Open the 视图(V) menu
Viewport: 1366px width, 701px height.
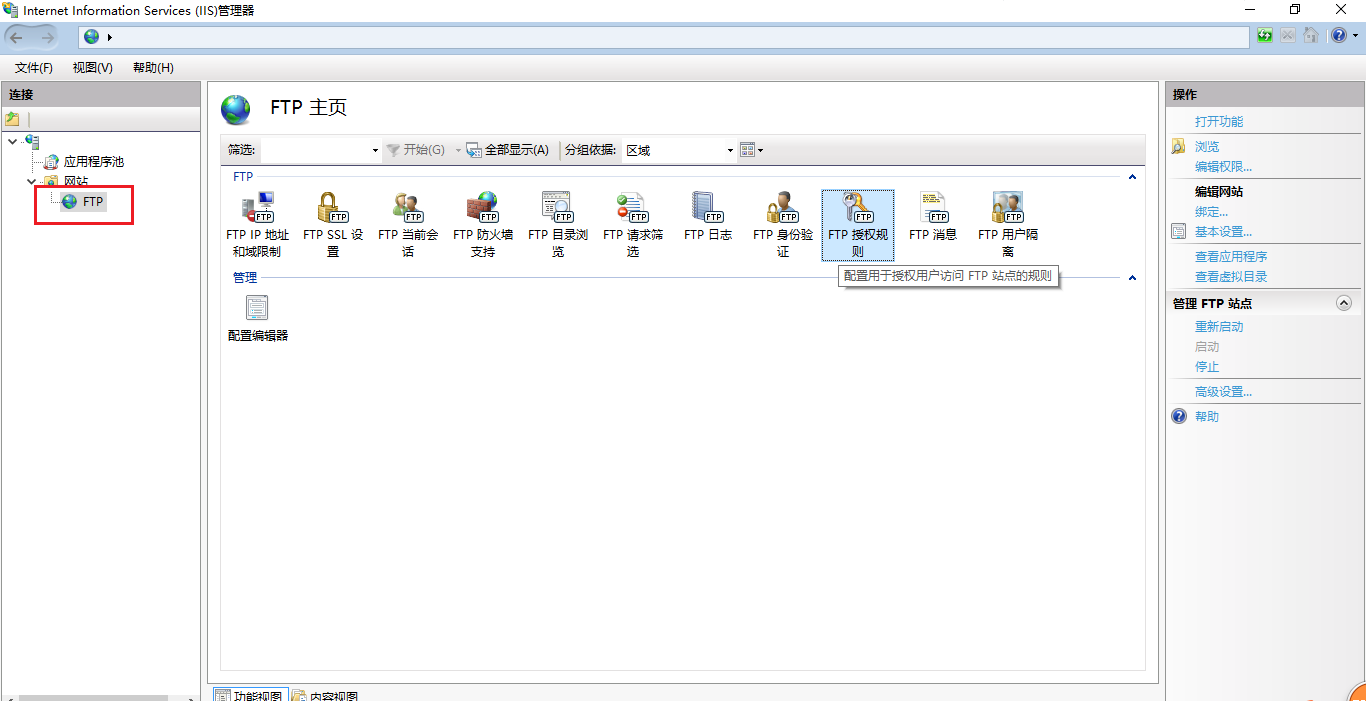coord(92,68)
